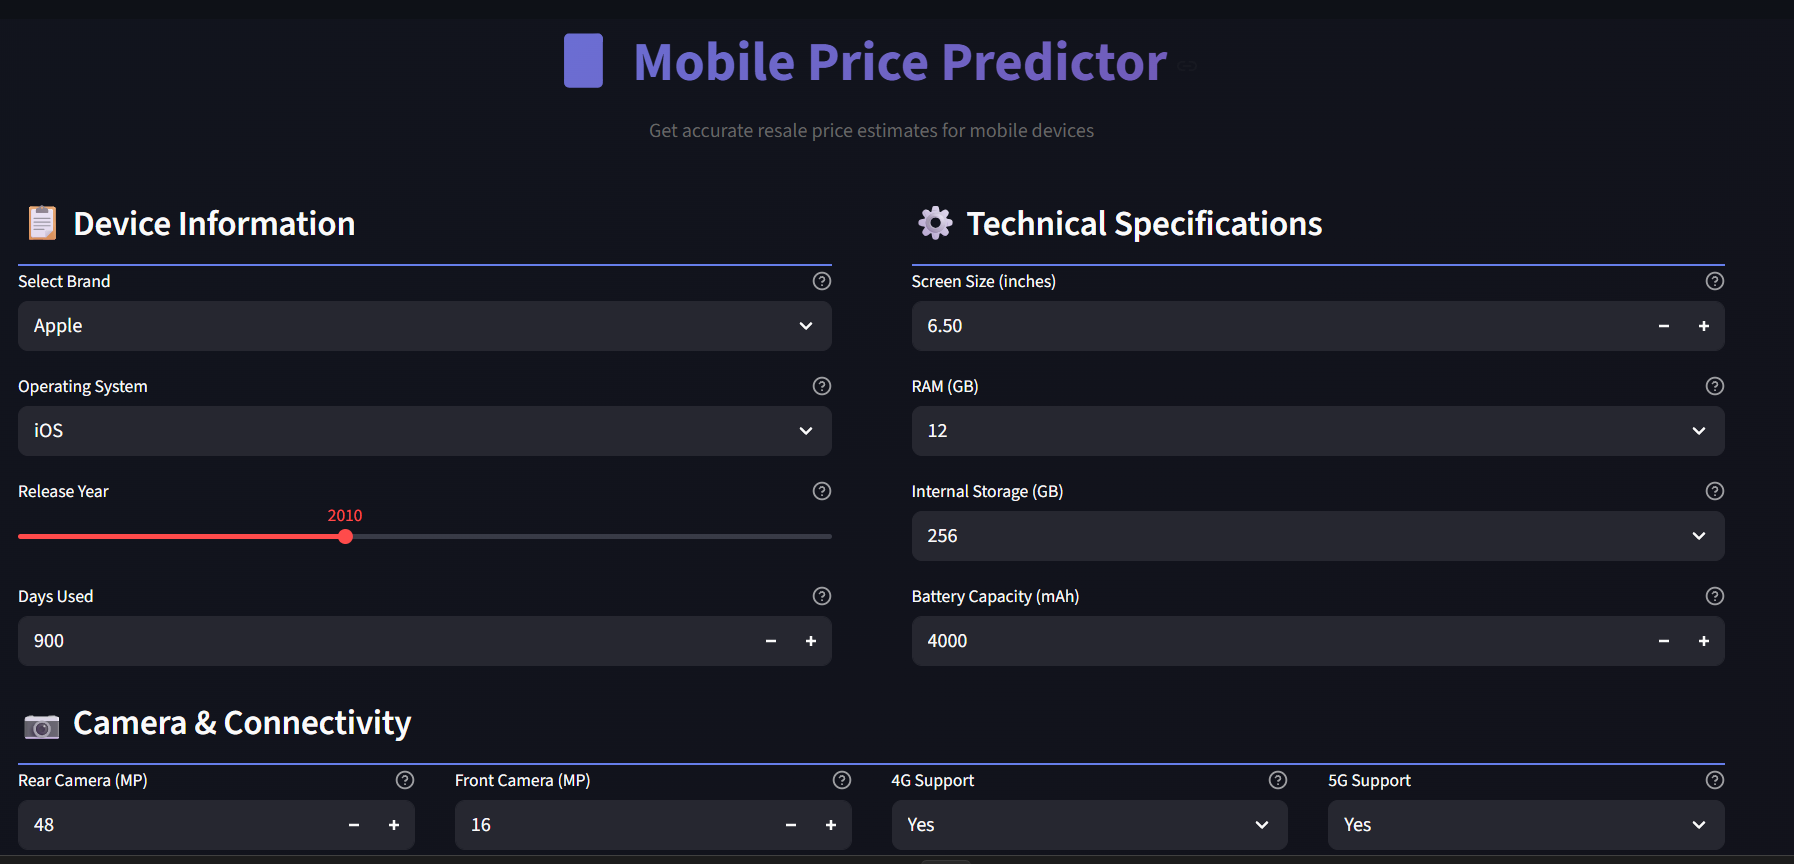
Task: Click help icon next to Select Brand
Action: (822, 281)
